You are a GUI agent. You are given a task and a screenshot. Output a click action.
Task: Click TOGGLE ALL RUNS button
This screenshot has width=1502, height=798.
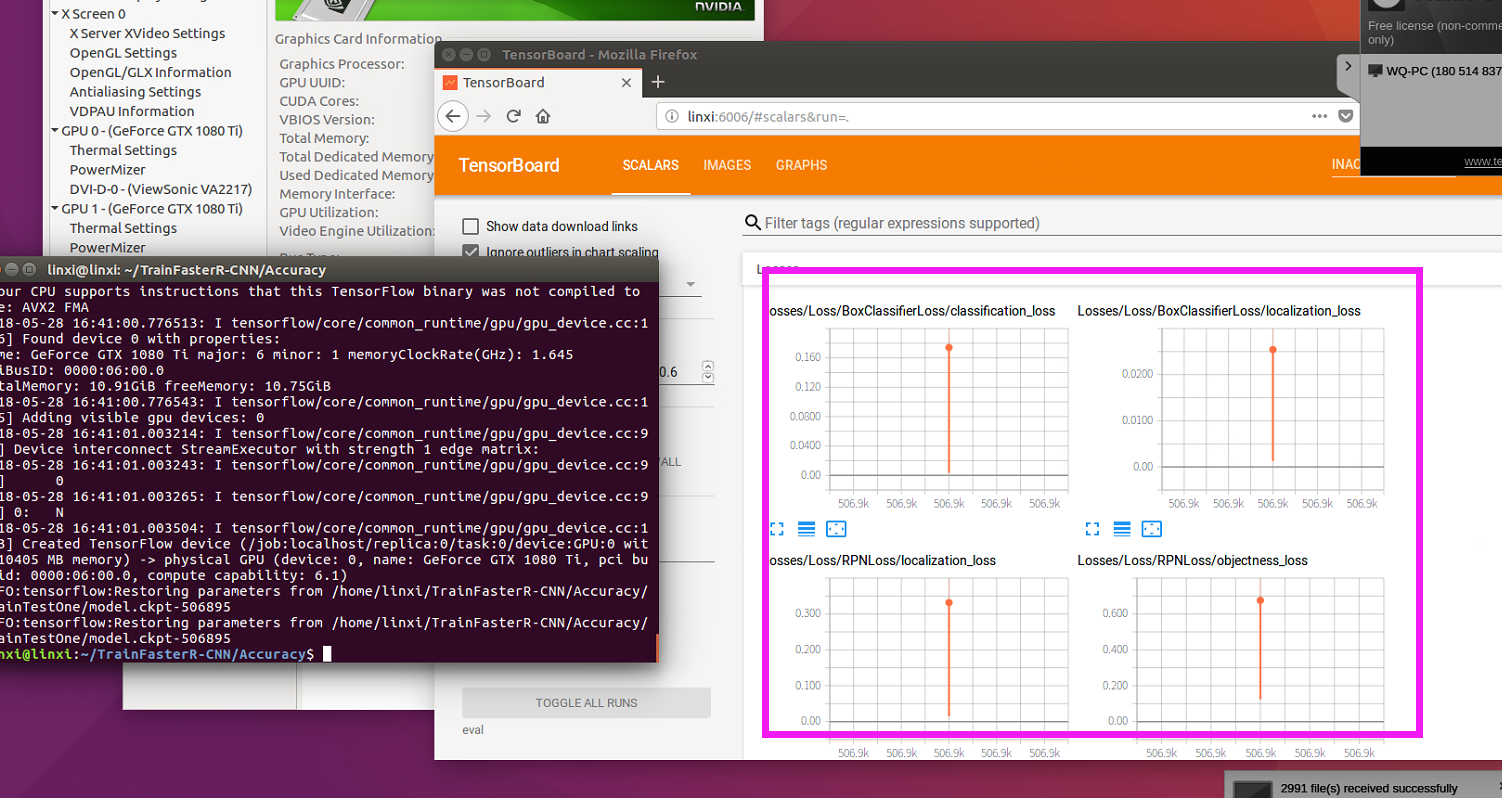tap(586, 703)
